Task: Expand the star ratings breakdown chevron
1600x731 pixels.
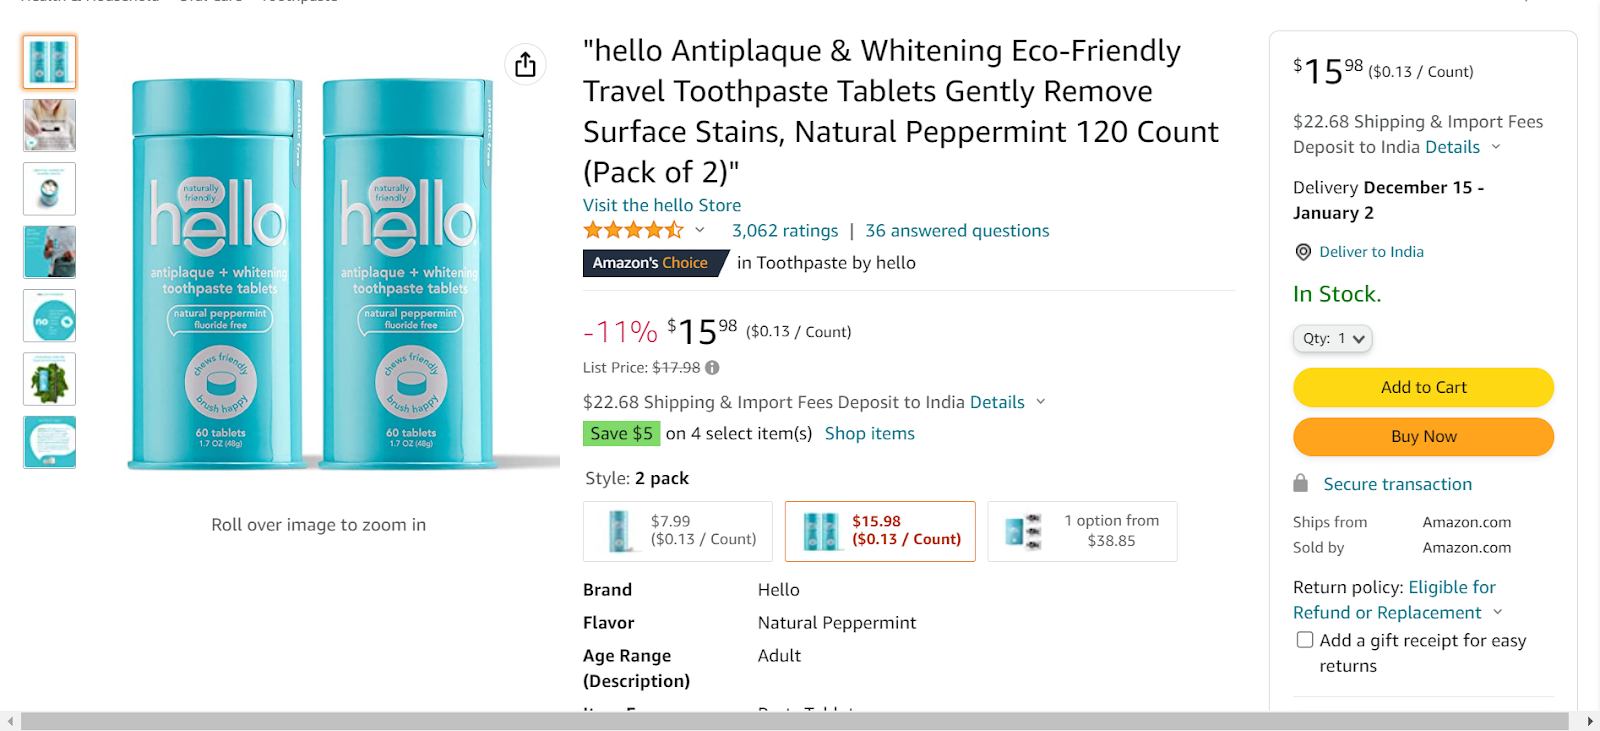Action: [700, 231]
